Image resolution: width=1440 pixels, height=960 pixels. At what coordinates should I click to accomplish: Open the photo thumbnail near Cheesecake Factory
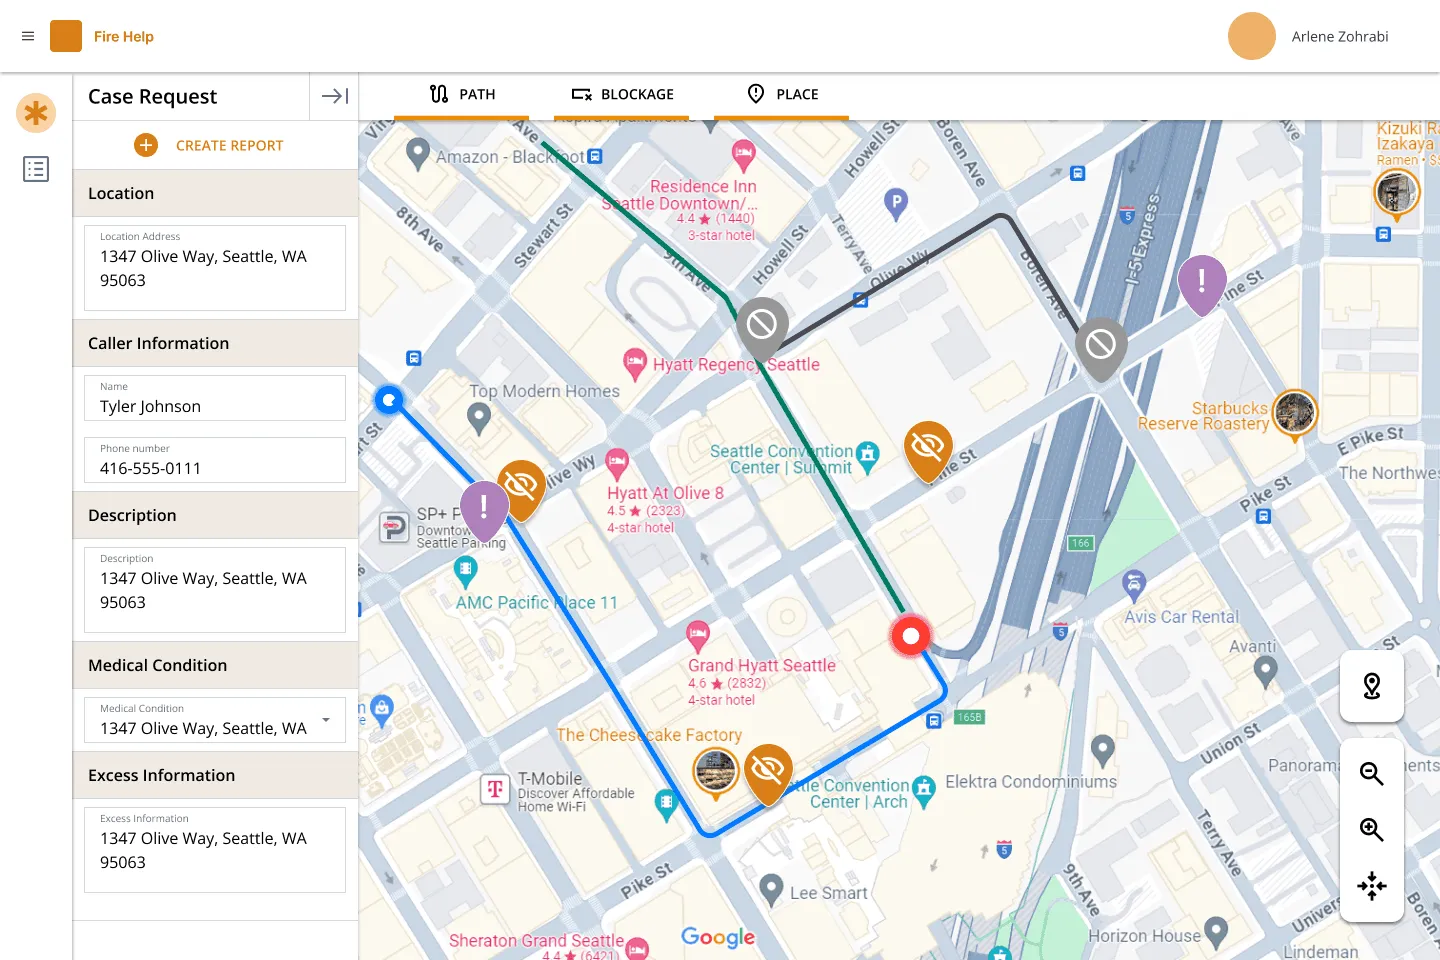tap(716, 773)
